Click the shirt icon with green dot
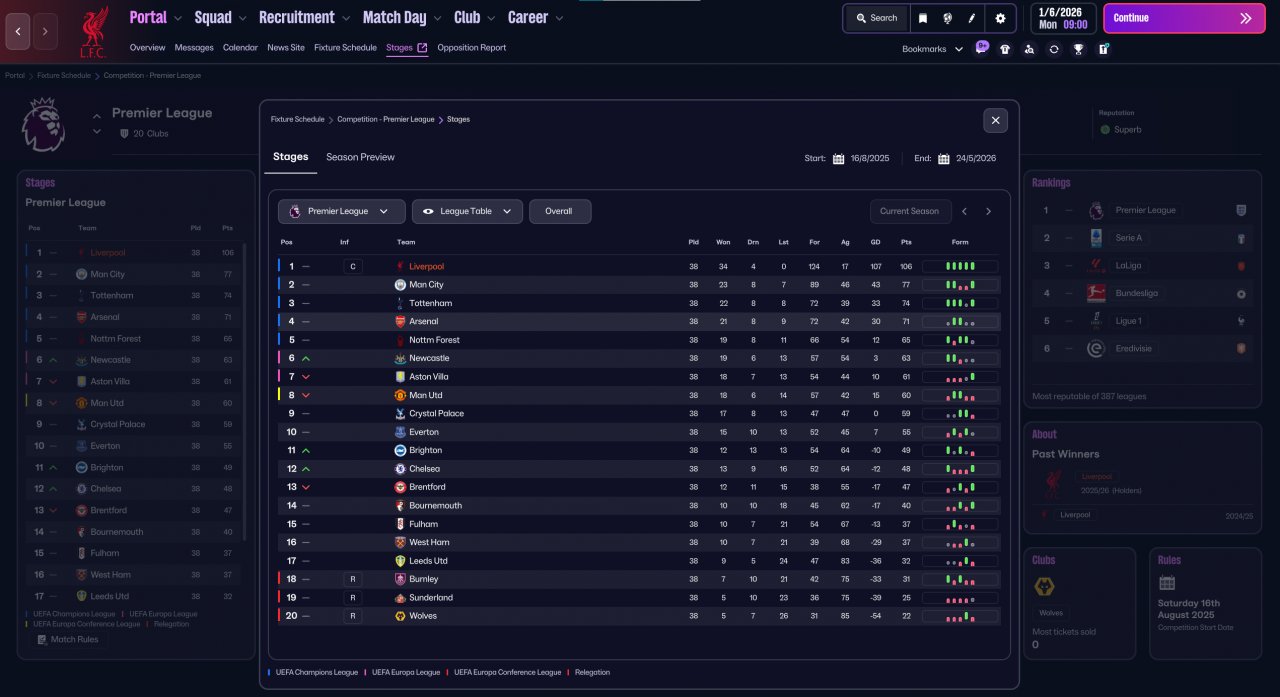This screenshot has height=697, width=1280. (1103, 48)
